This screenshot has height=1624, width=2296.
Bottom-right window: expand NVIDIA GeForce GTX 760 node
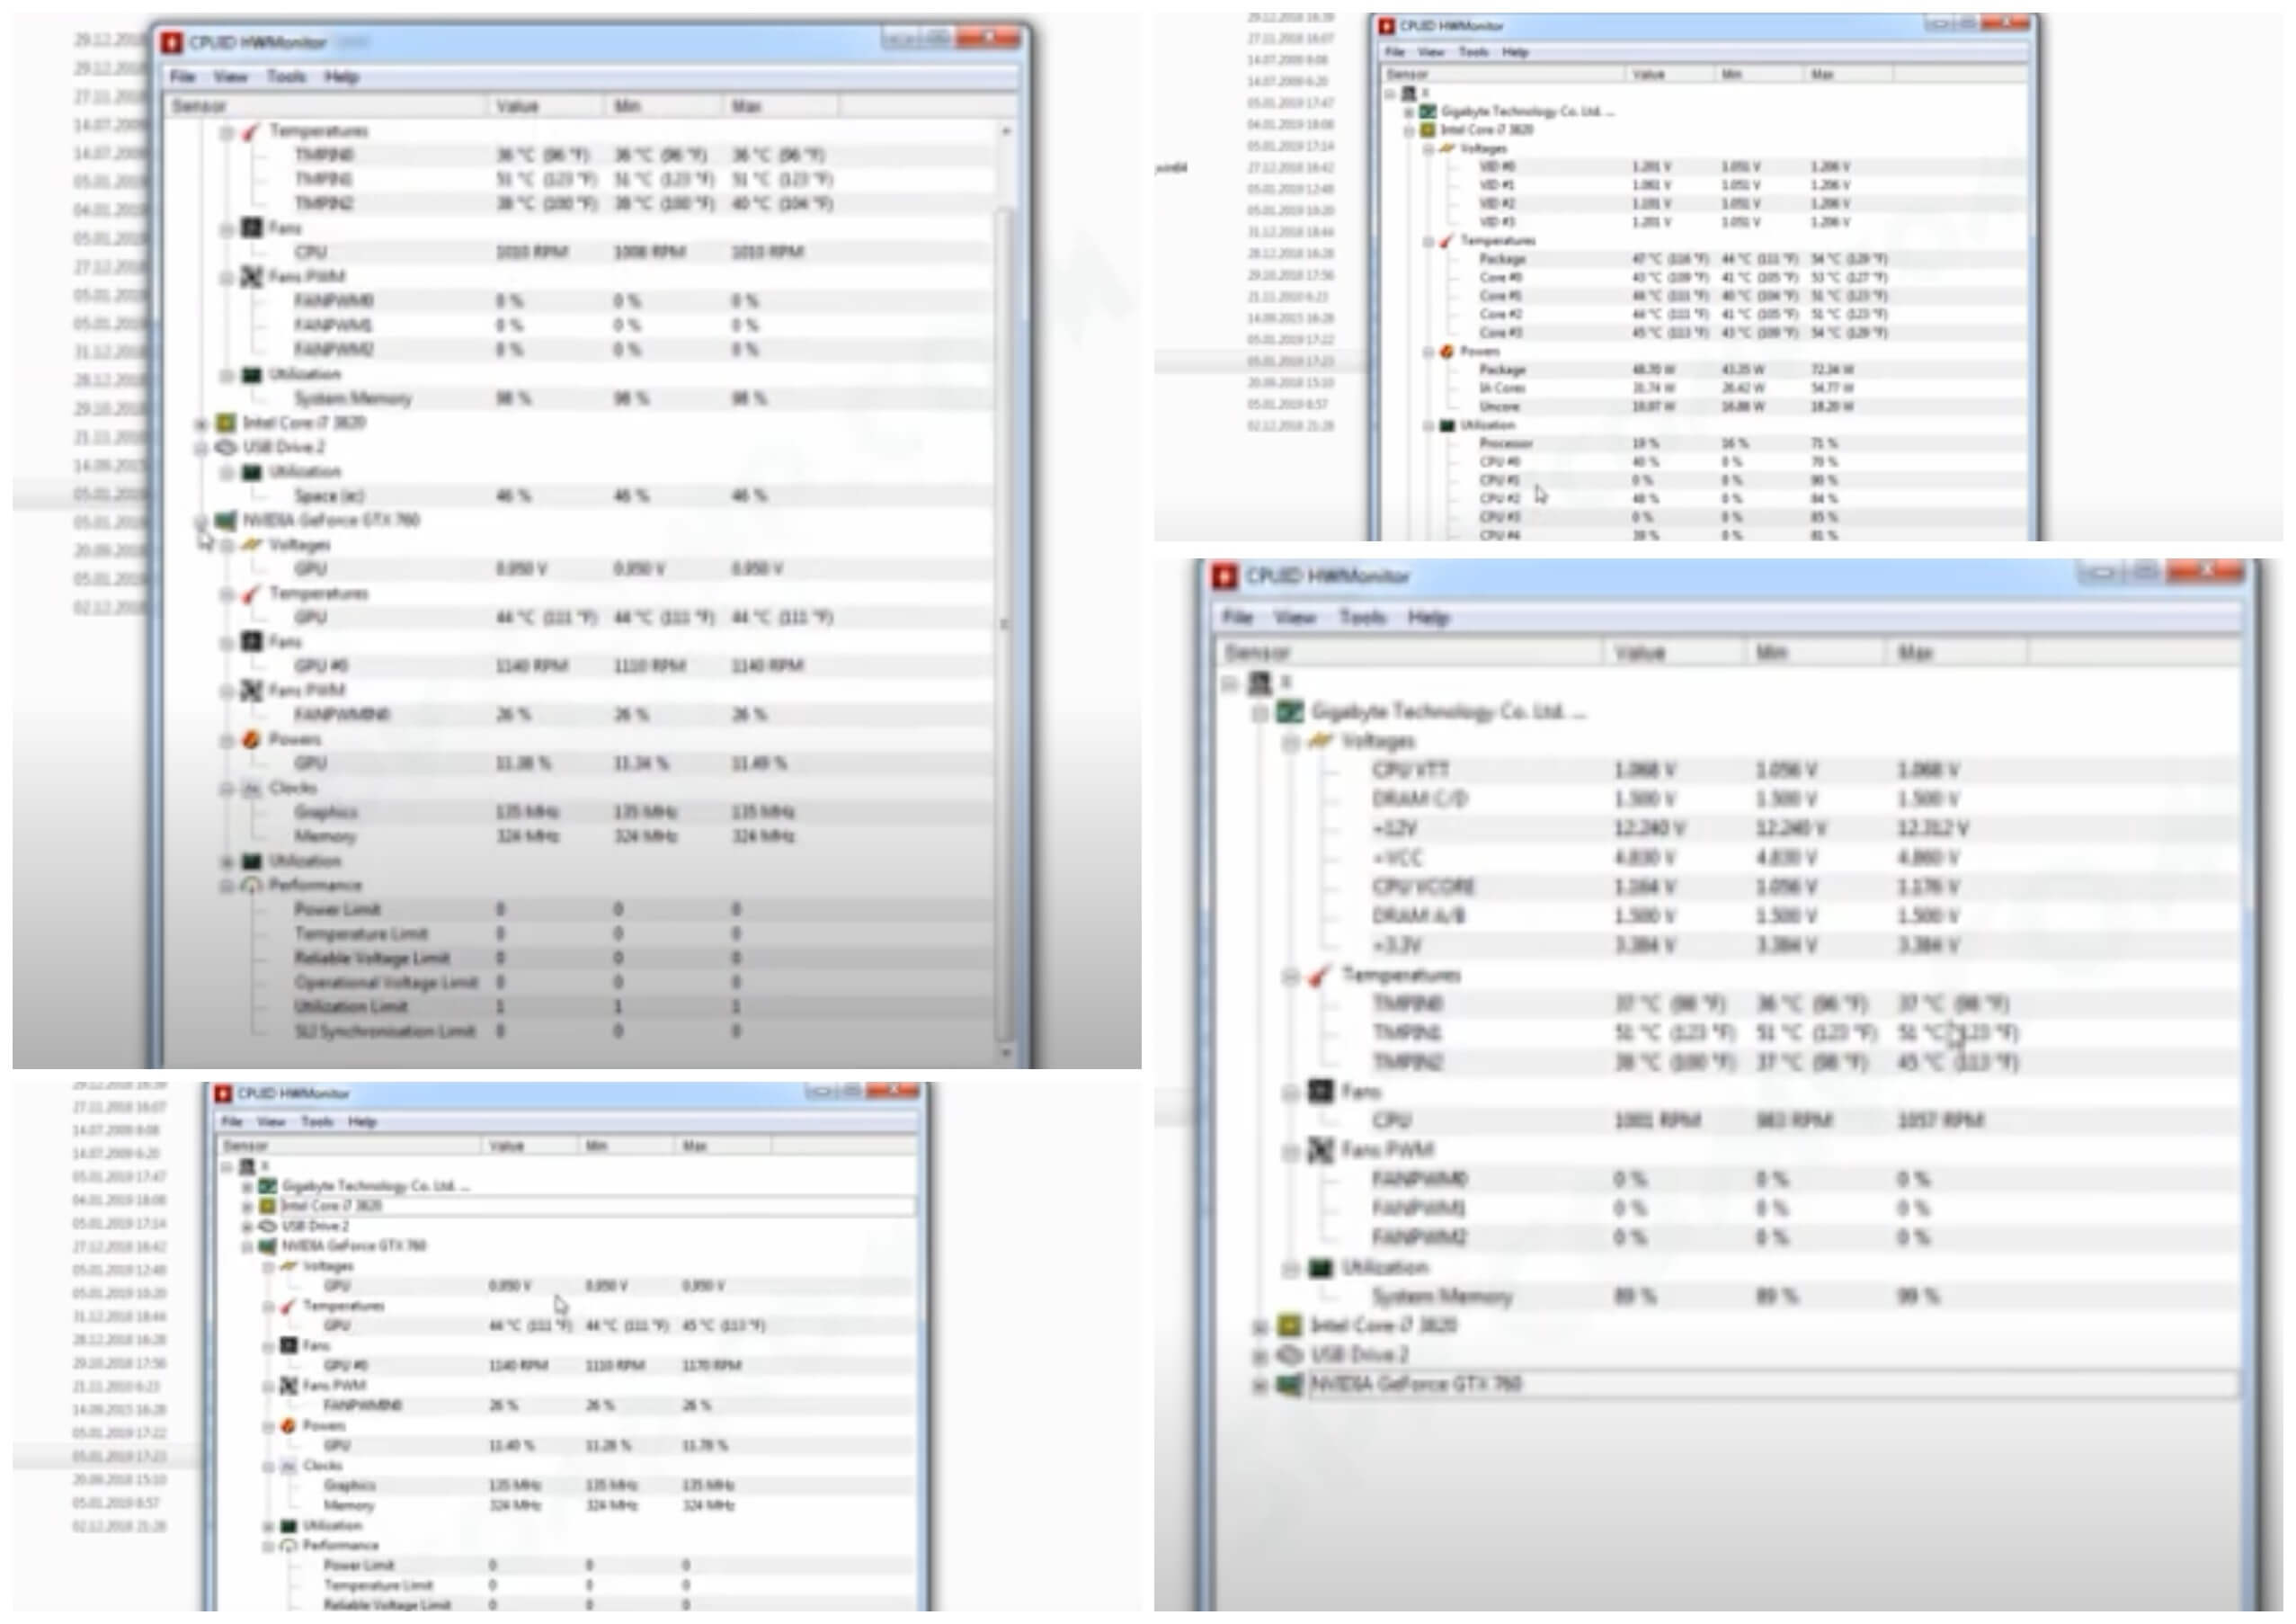coord(1260,1386)
